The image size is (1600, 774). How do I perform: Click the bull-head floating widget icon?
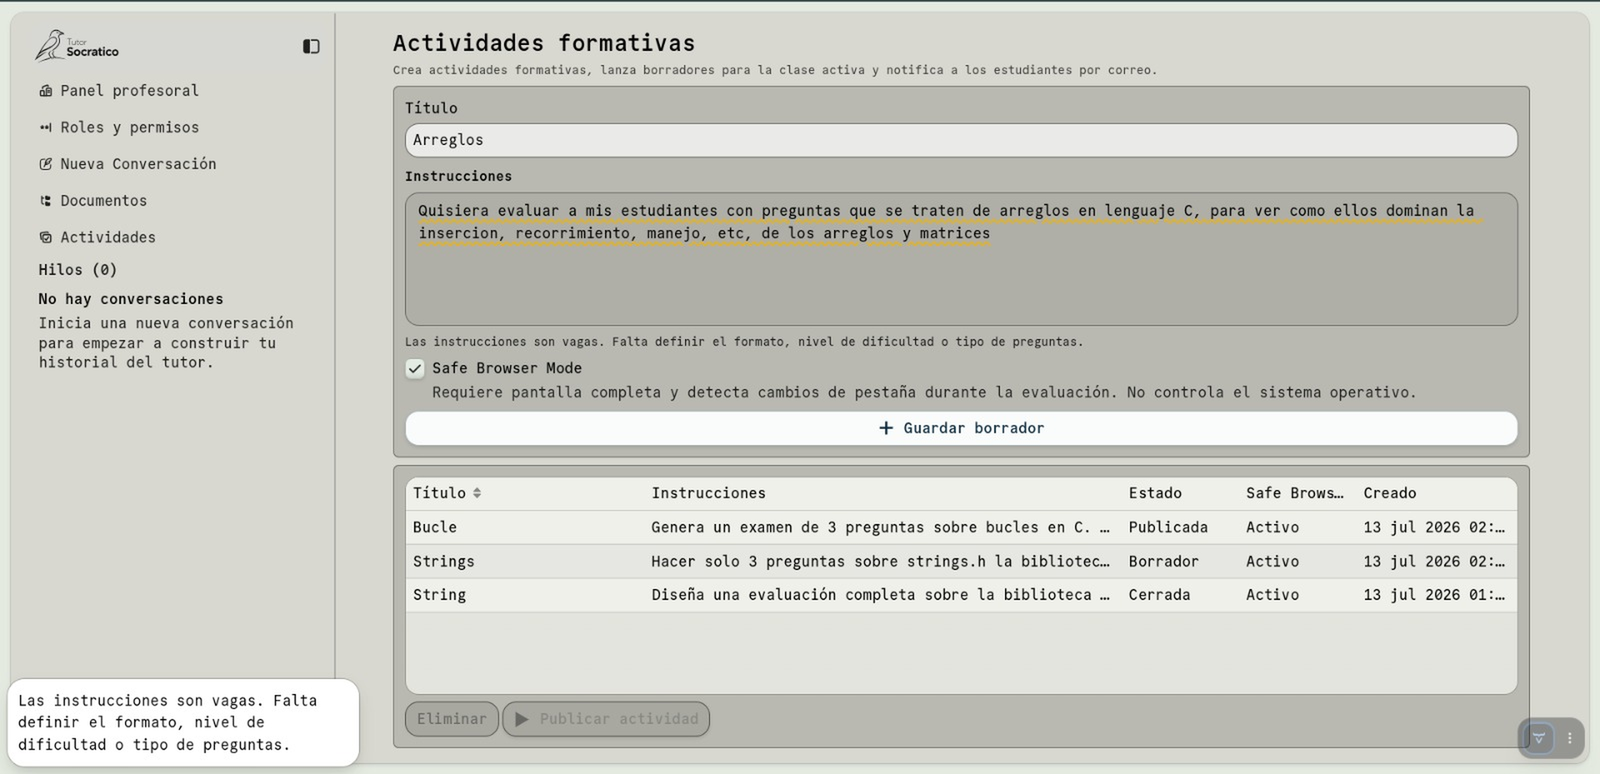(x=1539, y=738)
